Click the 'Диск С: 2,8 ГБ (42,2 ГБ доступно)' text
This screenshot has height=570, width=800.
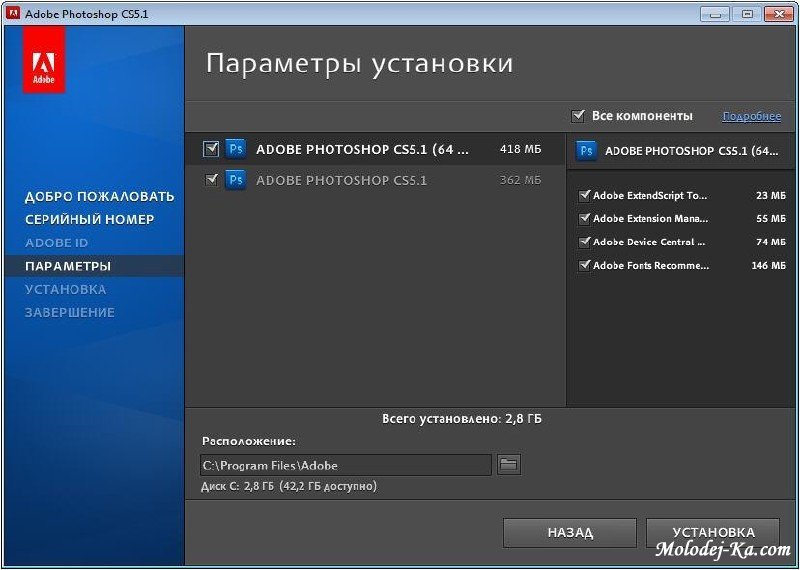289,486
